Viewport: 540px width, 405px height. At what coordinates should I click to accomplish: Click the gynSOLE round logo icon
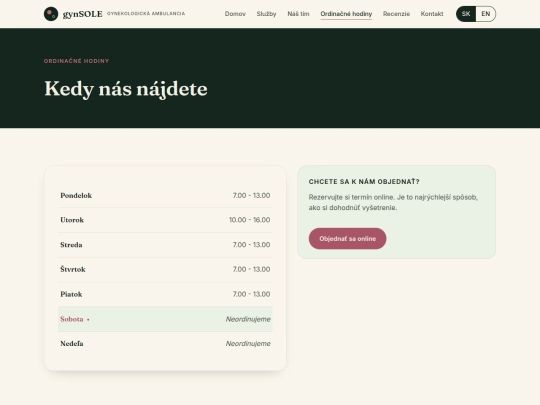pos(51,14)
